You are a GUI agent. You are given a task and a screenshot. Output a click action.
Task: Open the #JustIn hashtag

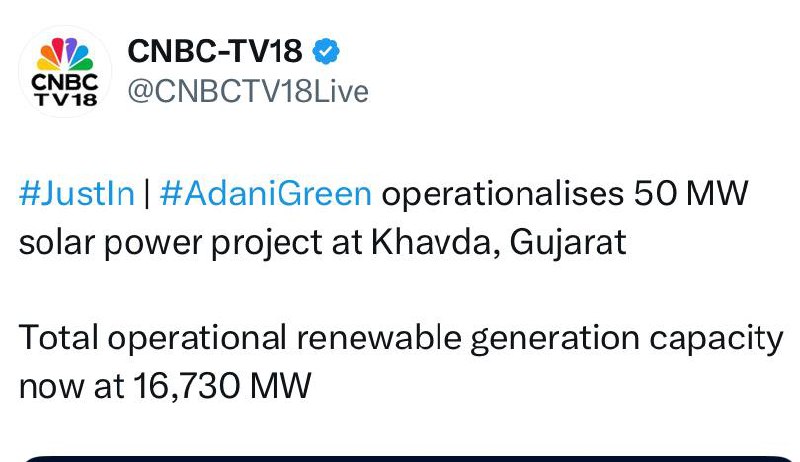pyautogui.click(x=76, y=194)
